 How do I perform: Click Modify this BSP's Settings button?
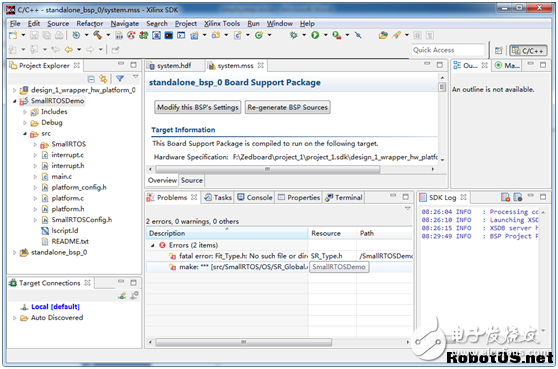click(198, 107)
